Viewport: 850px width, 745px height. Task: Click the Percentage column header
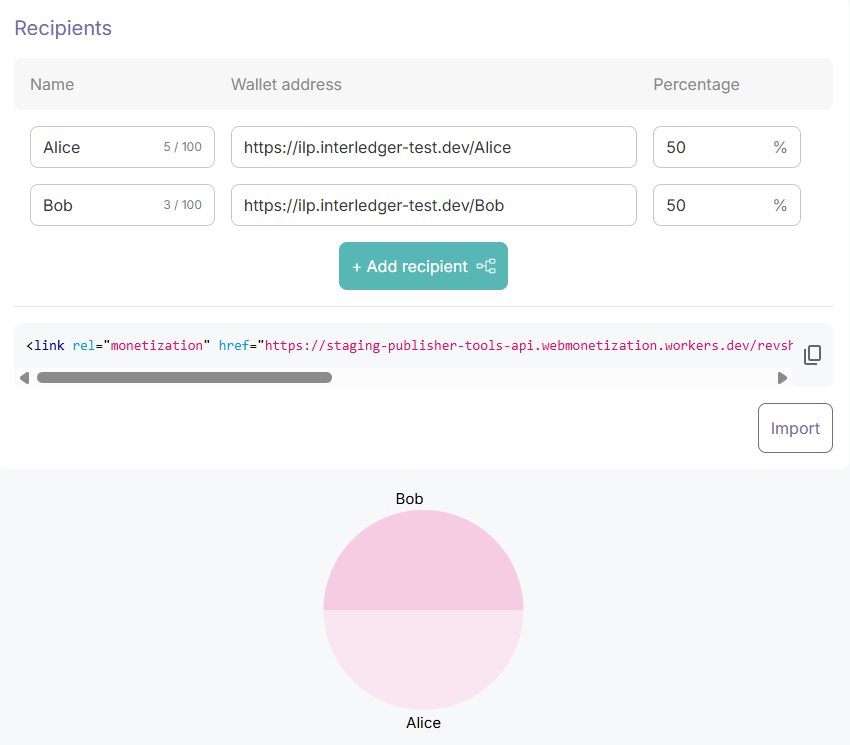pyautogui.click(x=696, y=85)
